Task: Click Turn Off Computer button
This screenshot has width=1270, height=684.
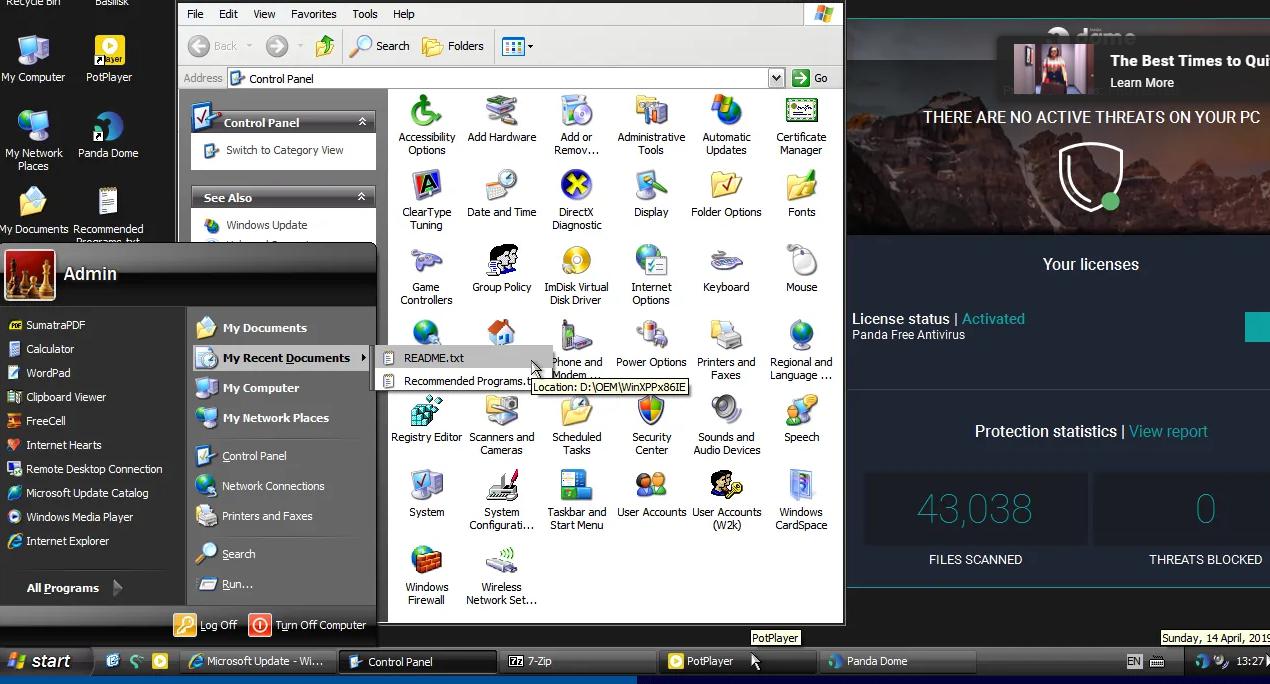Action: point(308,625)
